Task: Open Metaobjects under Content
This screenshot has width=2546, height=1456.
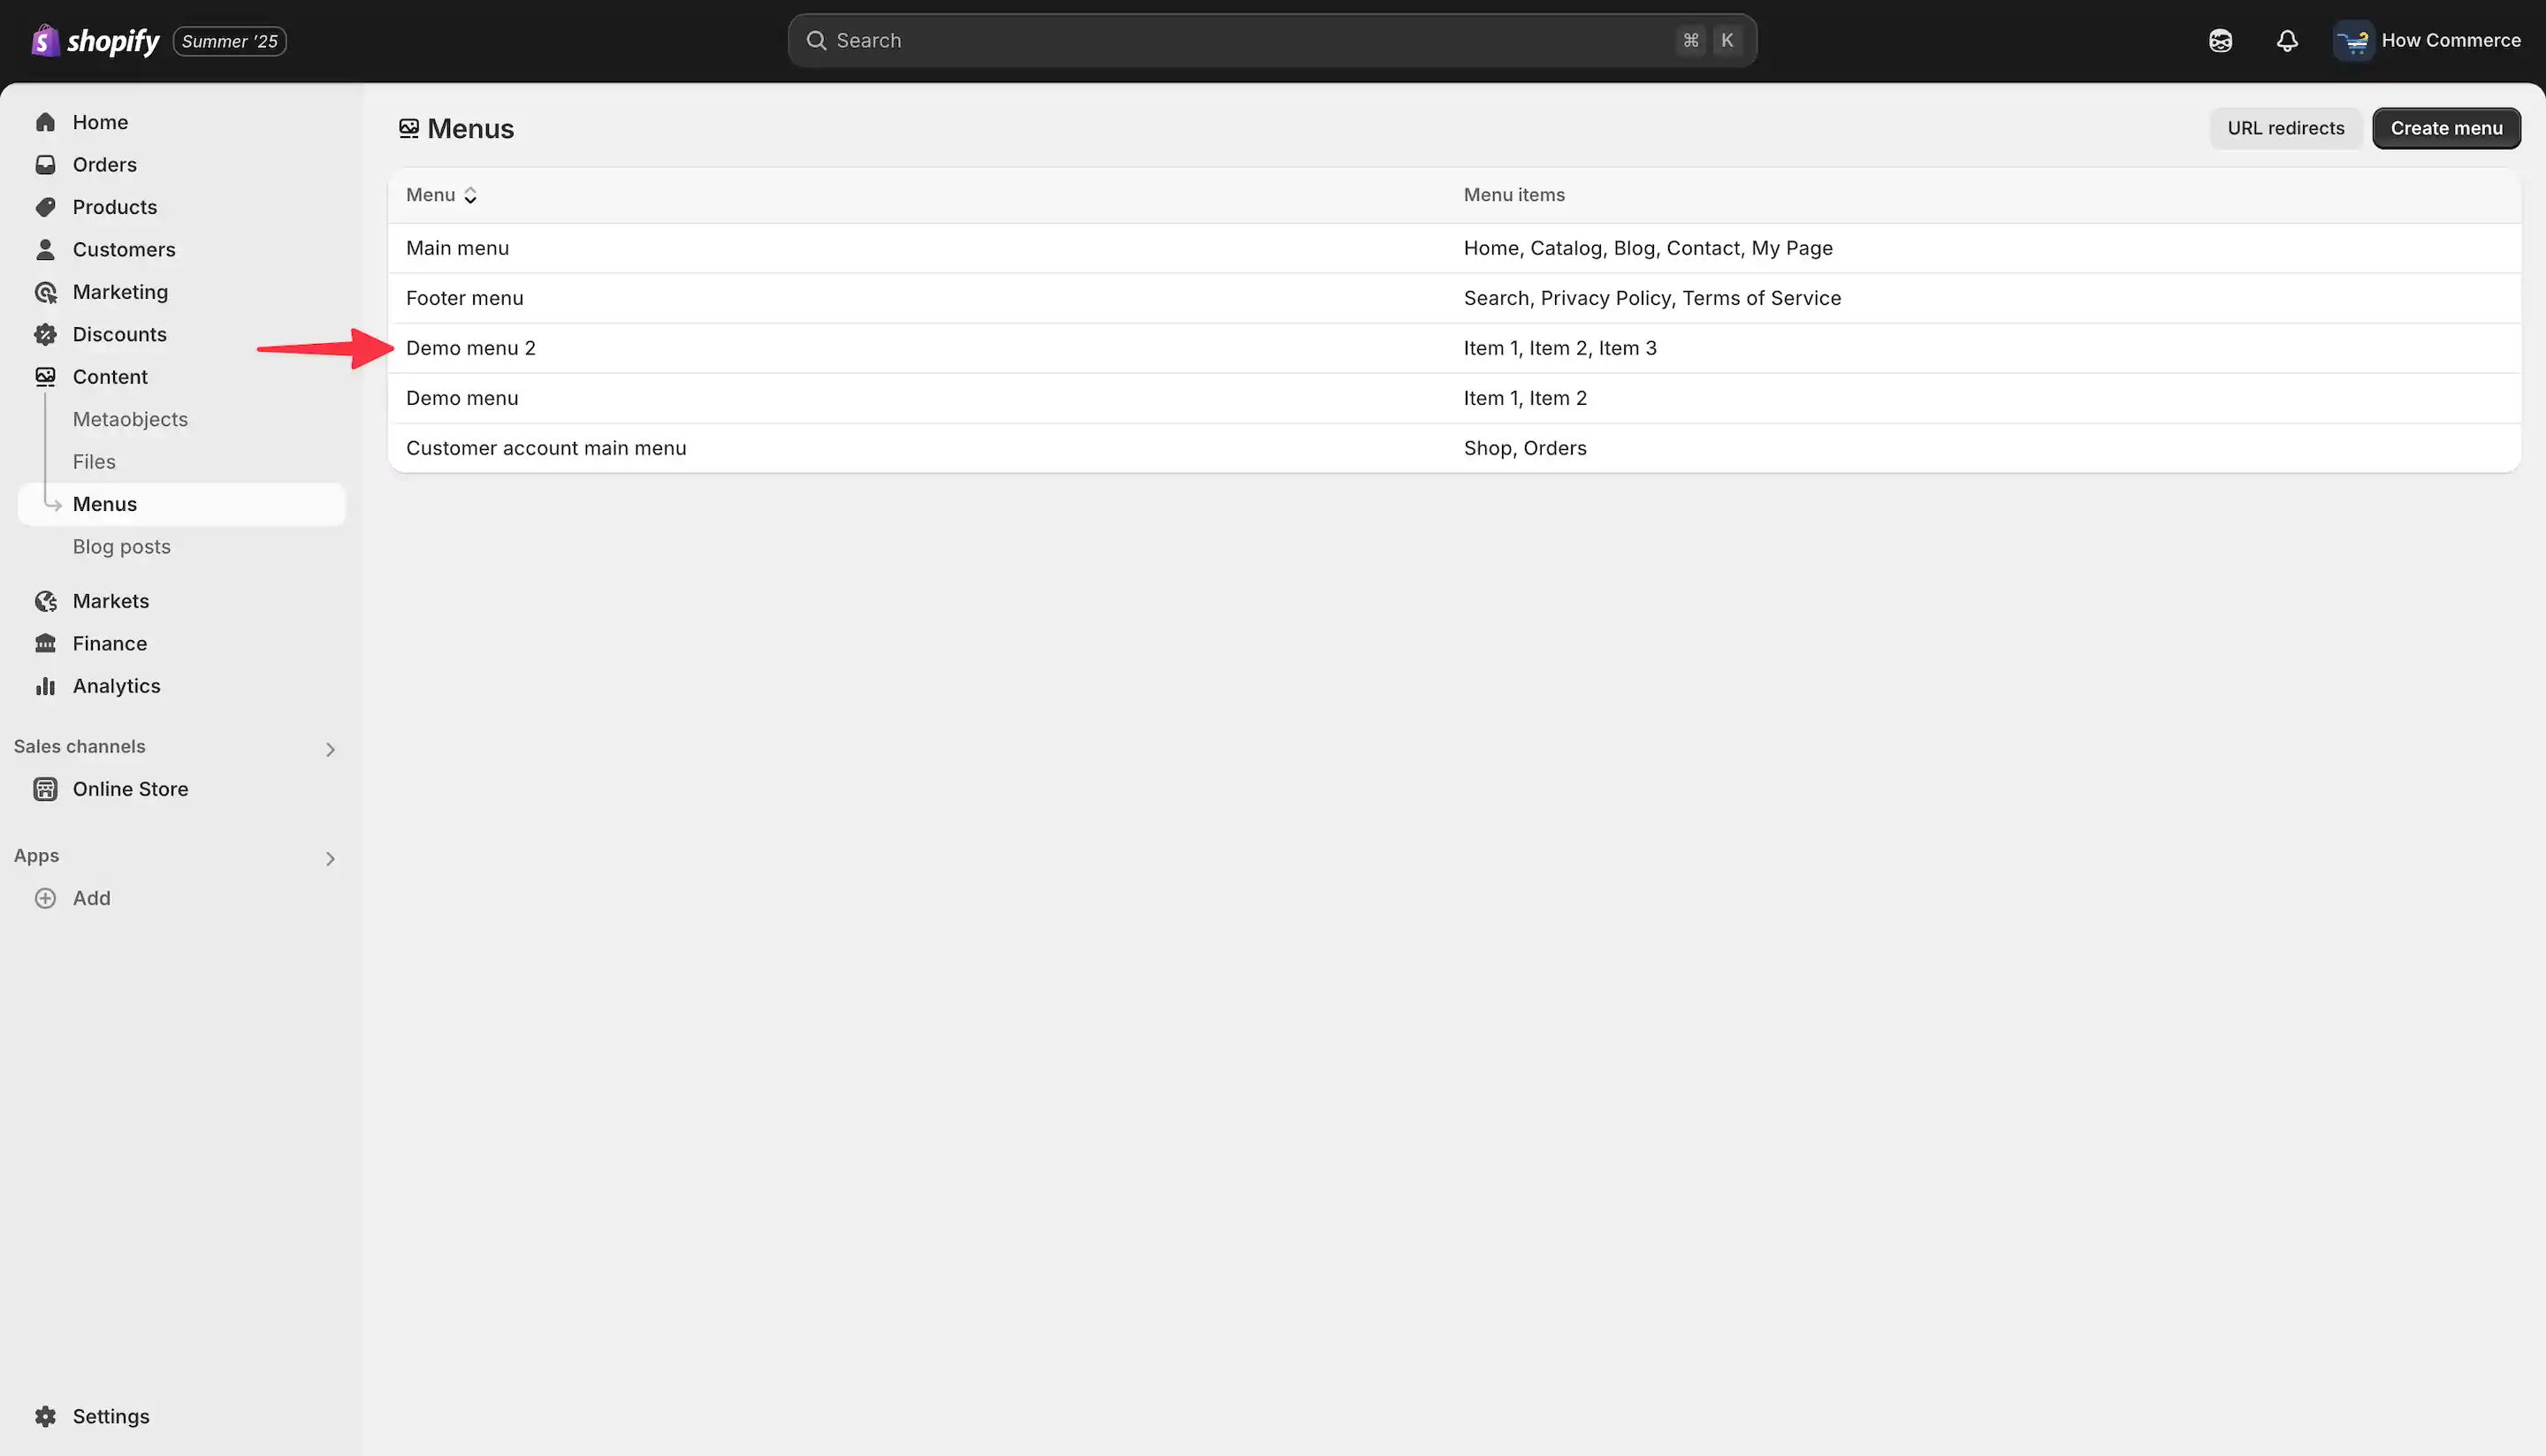Action: (130, 419)
